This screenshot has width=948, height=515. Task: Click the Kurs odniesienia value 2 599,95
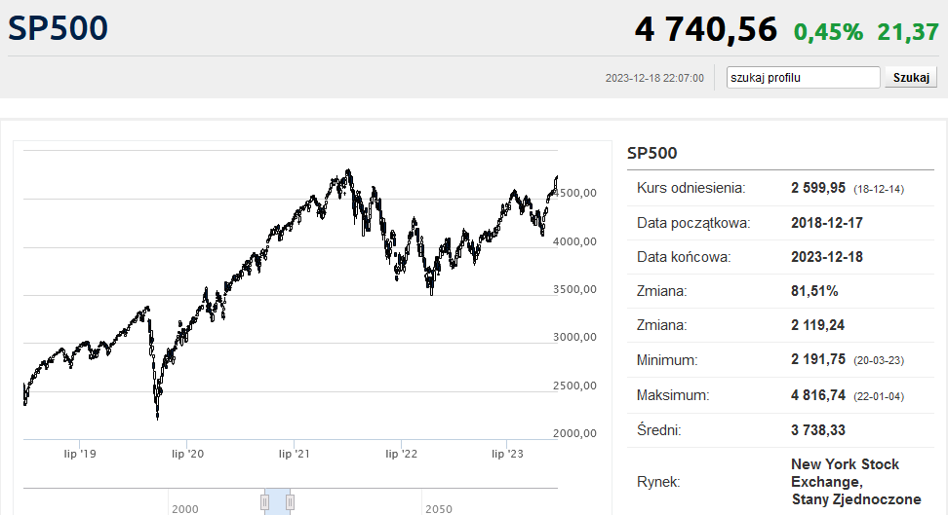coord(818,188)
